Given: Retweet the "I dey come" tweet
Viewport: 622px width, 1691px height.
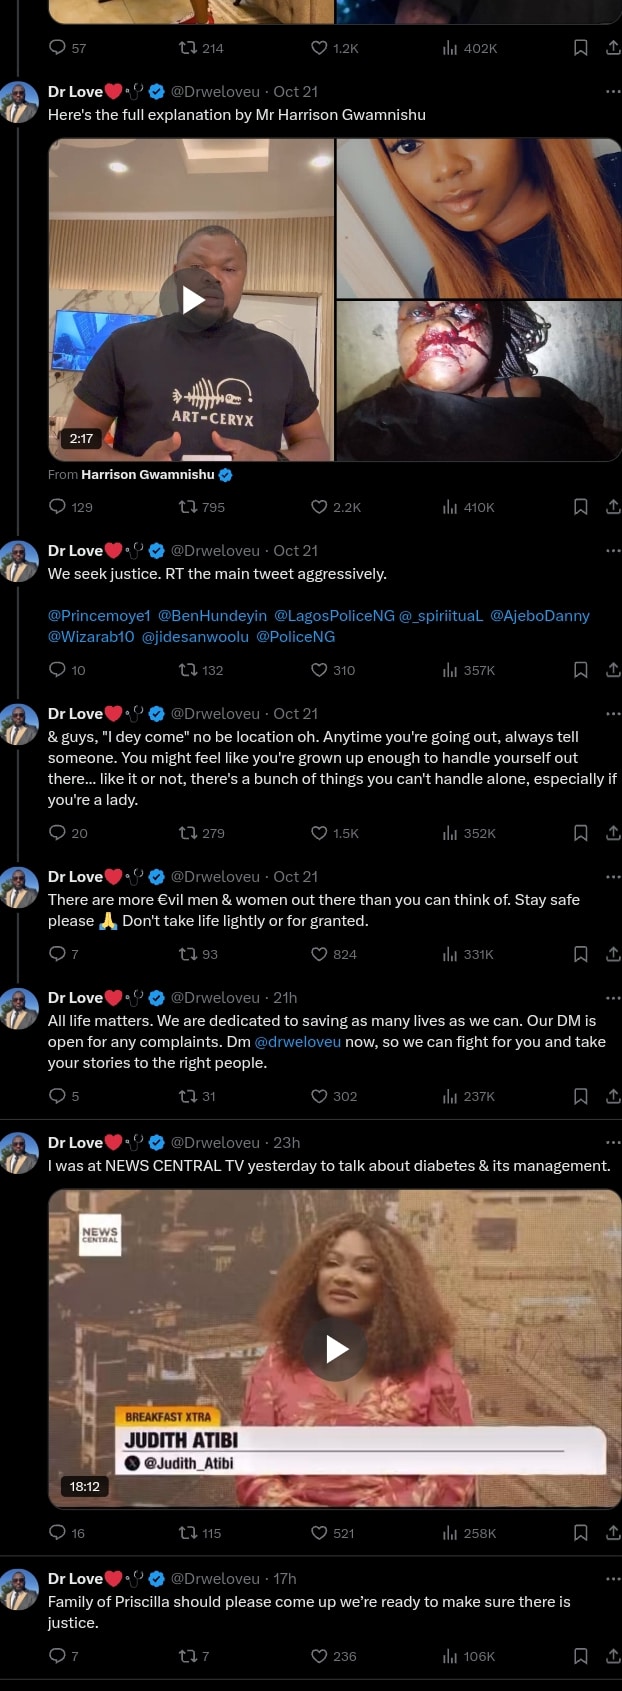Looking at the screenshot, I should pos(187,833).
